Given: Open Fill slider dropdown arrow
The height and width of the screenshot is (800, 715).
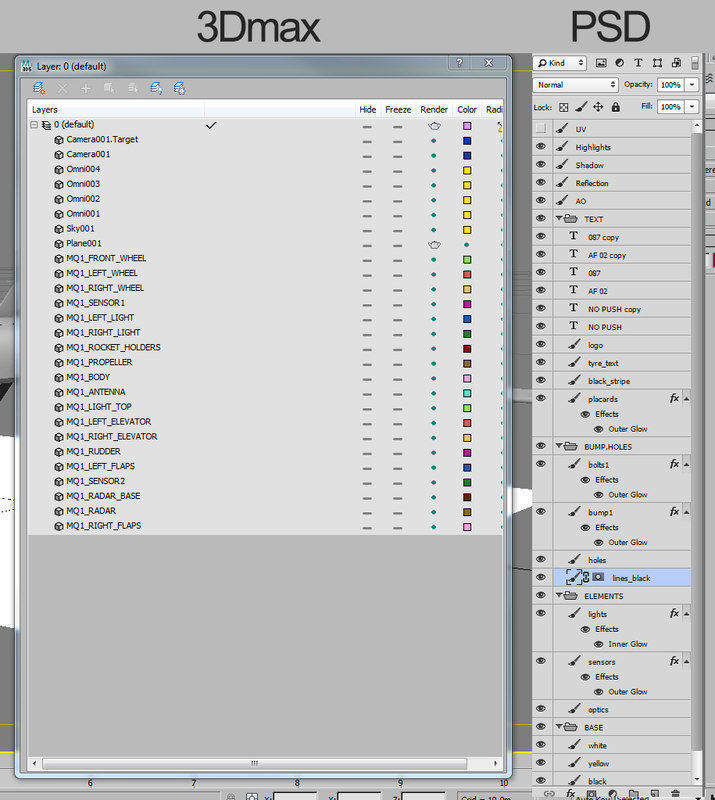Looking at the screenshot, I should click(692, 107).
